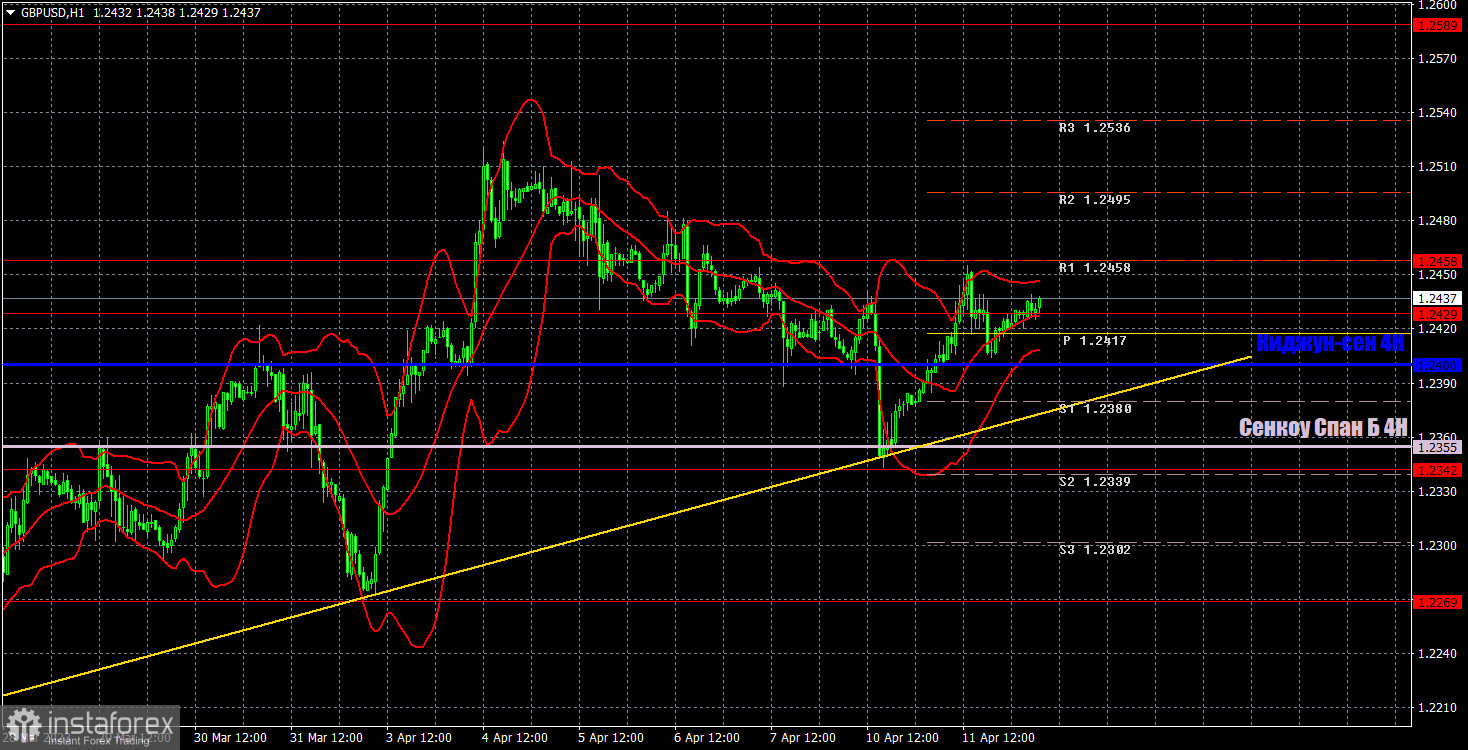Click the 30 Mar 12:00 time label

click(x=231, y=738)
